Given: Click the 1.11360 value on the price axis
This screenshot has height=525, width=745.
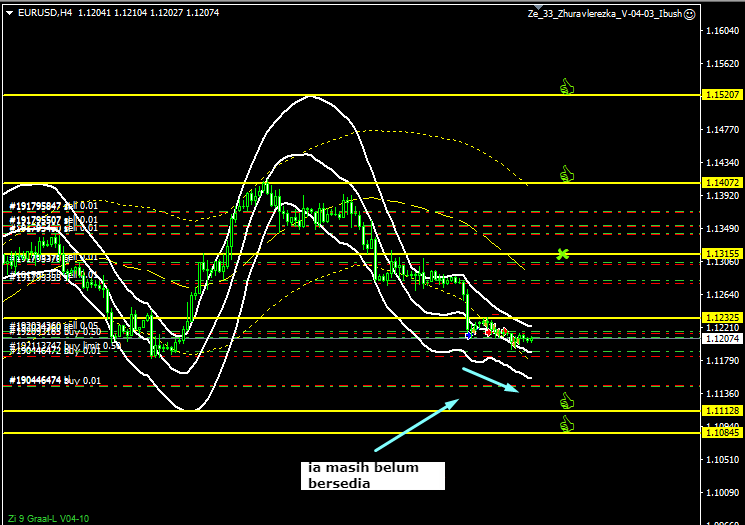Looking at the screenshot, I should tap(723, 393).
